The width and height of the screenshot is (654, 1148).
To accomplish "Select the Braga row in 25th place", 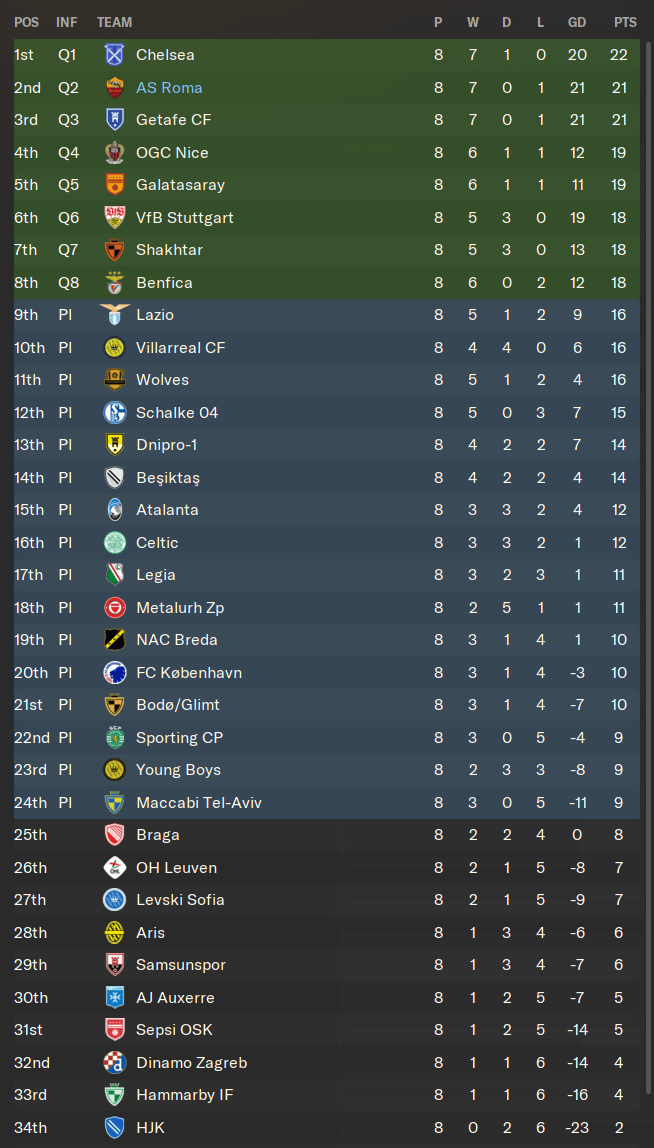I will (x=327, y=835).
